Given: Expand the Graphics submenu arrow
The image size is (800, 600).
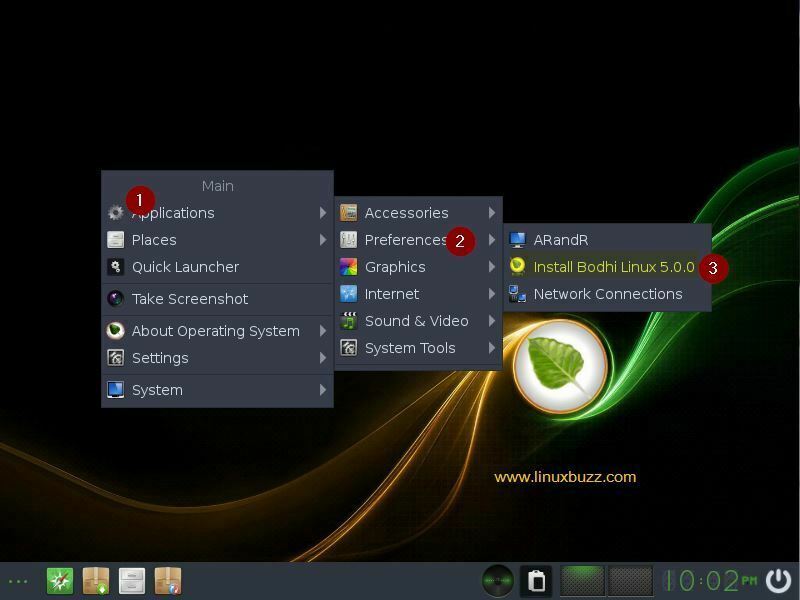Looking at the screenshot, I should (491, 267).
